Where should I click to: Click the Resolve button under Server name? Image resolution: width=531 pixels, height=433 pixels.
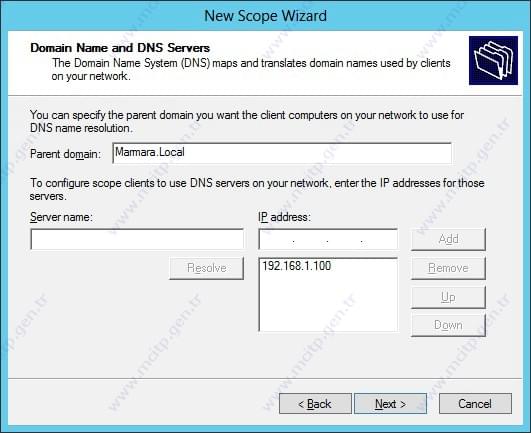207,268
